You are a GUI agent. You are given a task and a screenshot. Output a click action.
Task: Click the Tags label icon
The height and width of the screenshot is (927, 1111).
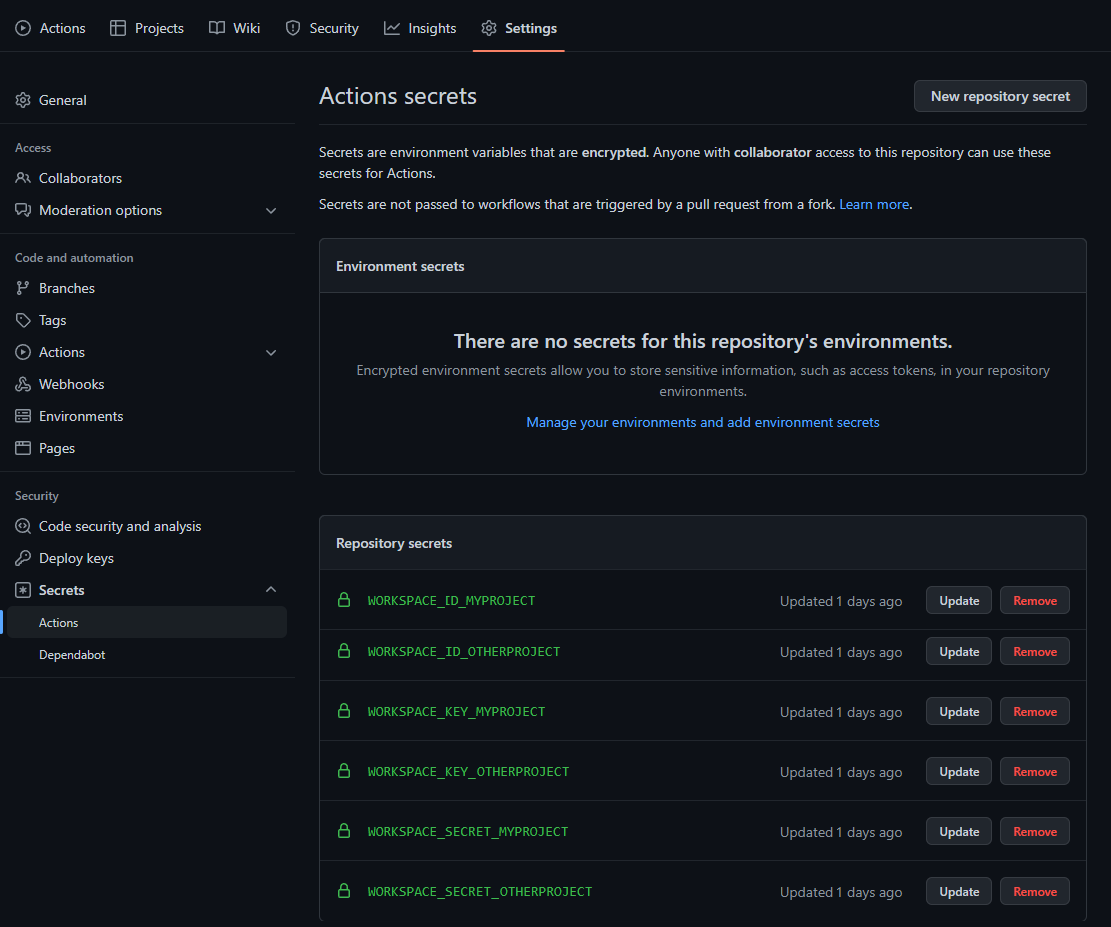click(x=23, y=320)
